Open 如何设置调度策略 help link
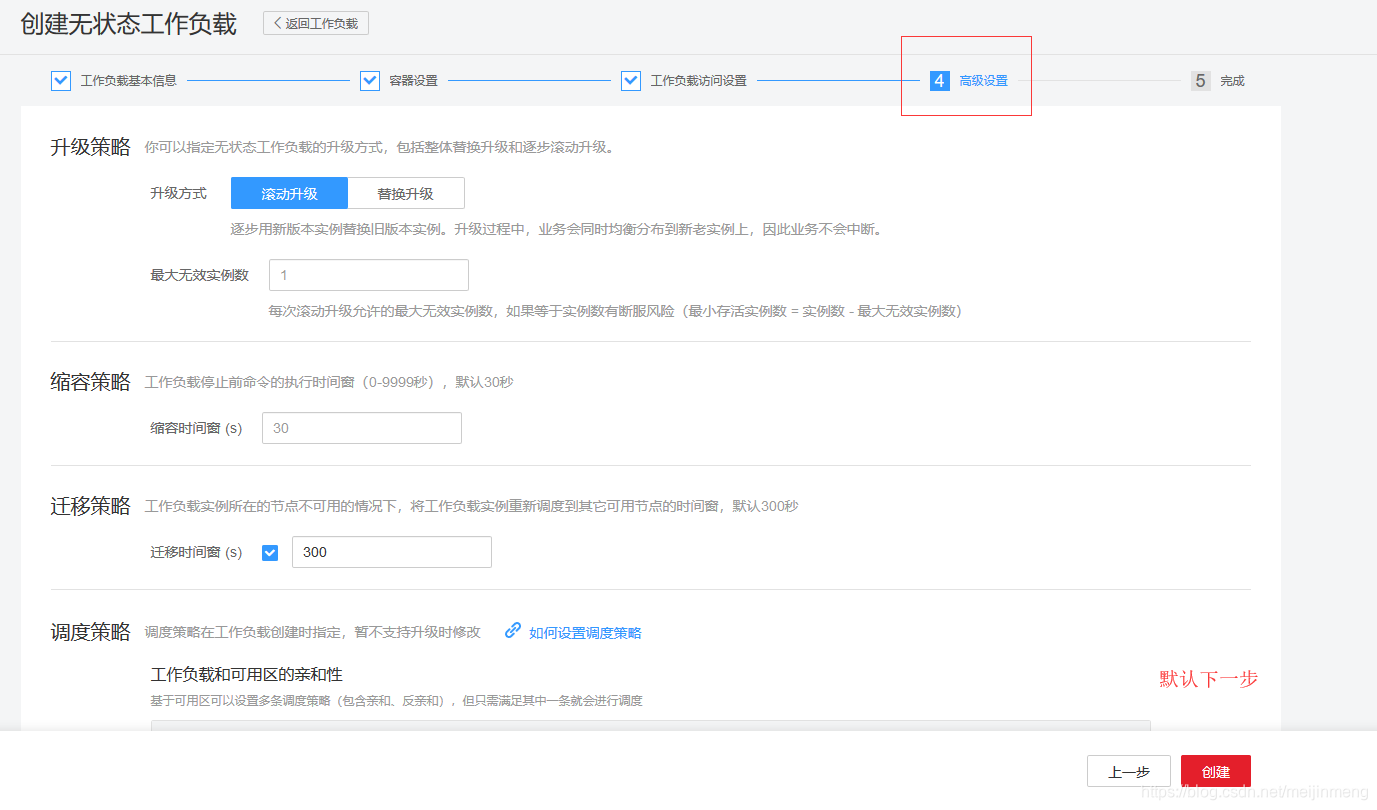The height and width of the screenshot is (810, 1377). click(x=585, y=633)
